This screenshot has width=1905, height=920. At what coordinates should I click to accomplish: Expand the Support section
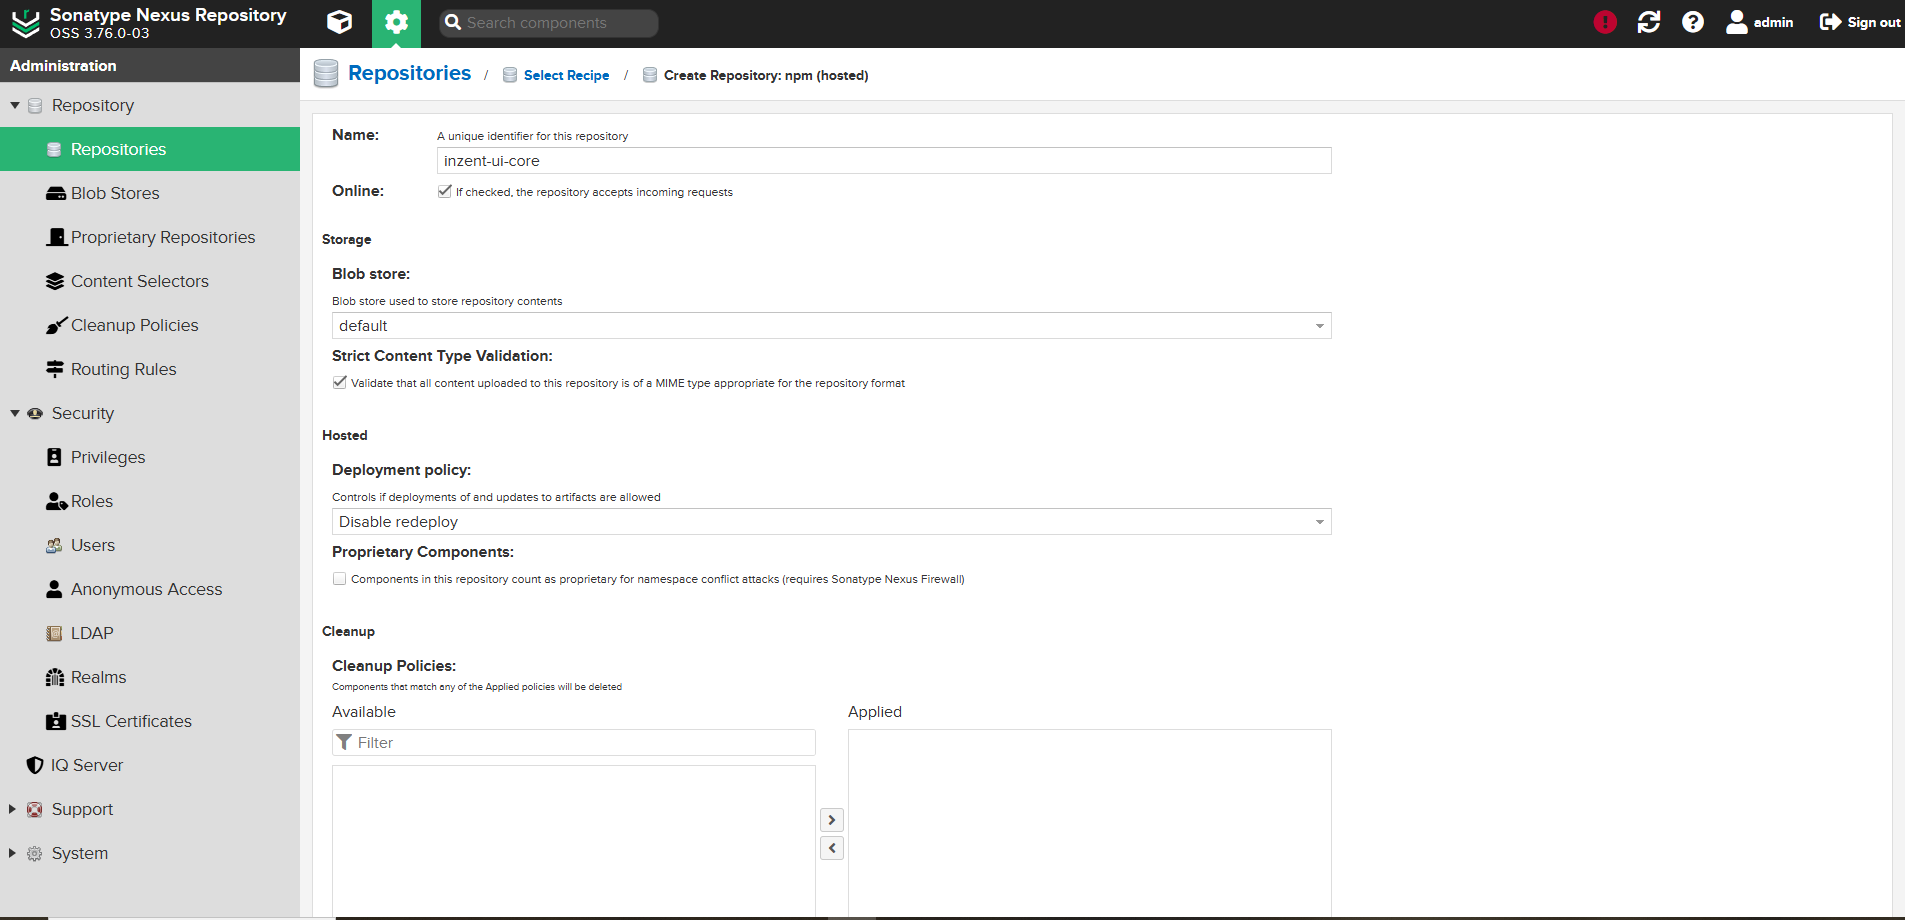(13, 809)
